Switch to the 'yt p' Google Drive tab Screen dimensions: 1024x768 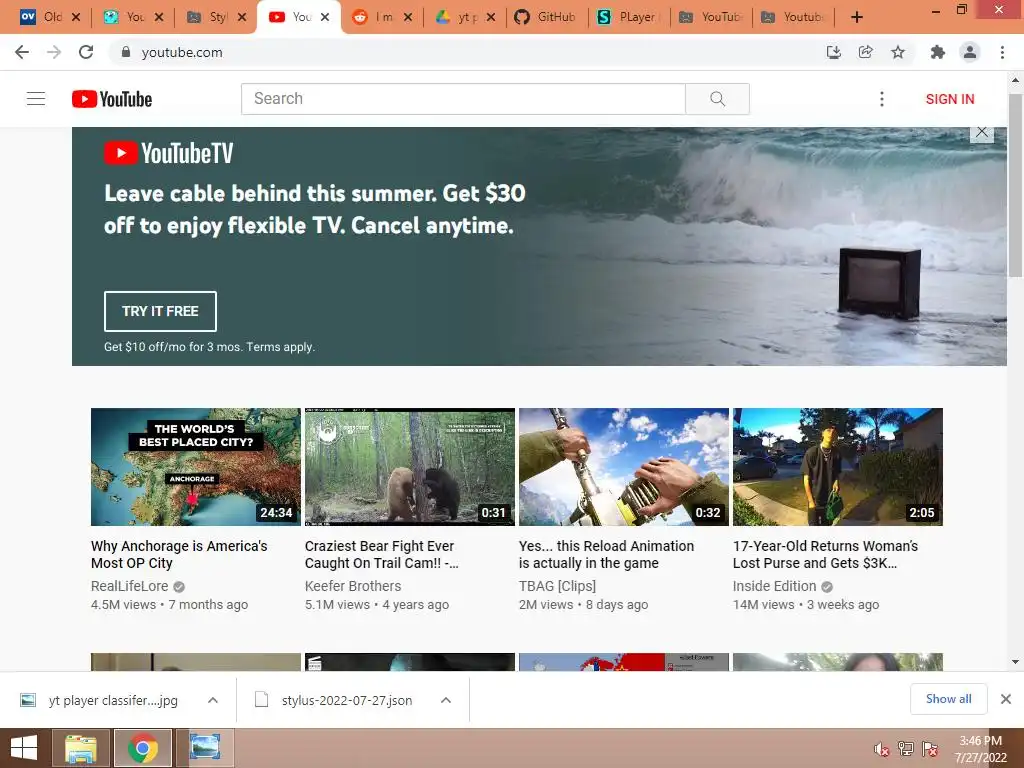pos(466,17)
